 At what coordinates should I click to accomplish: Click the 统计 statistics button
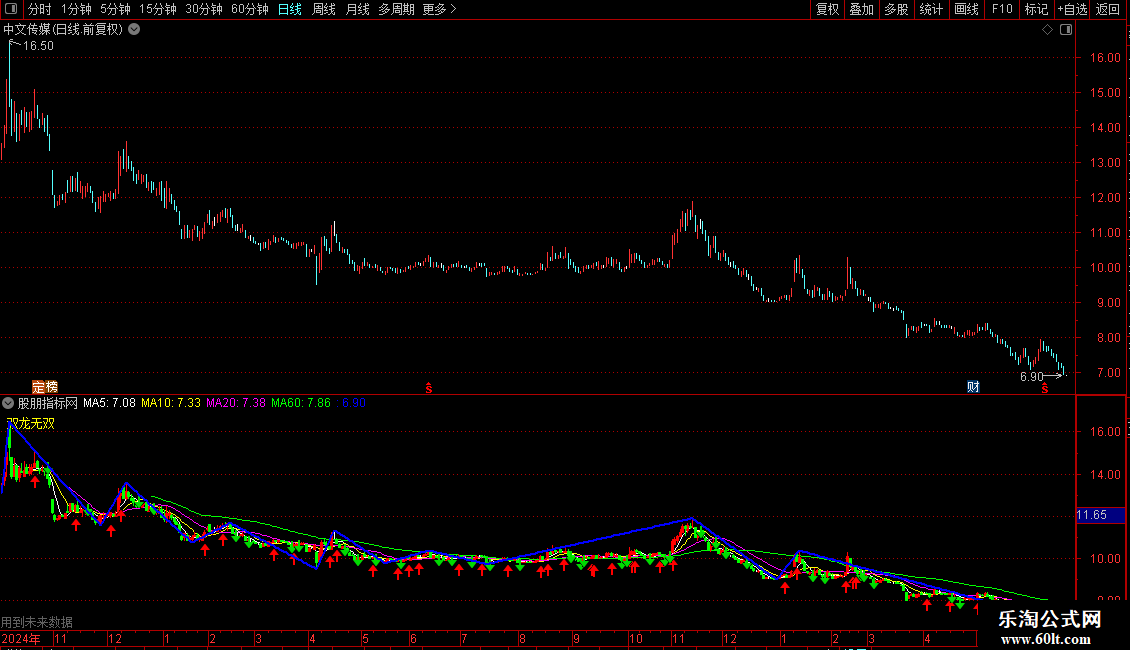[x=931, y=9]
